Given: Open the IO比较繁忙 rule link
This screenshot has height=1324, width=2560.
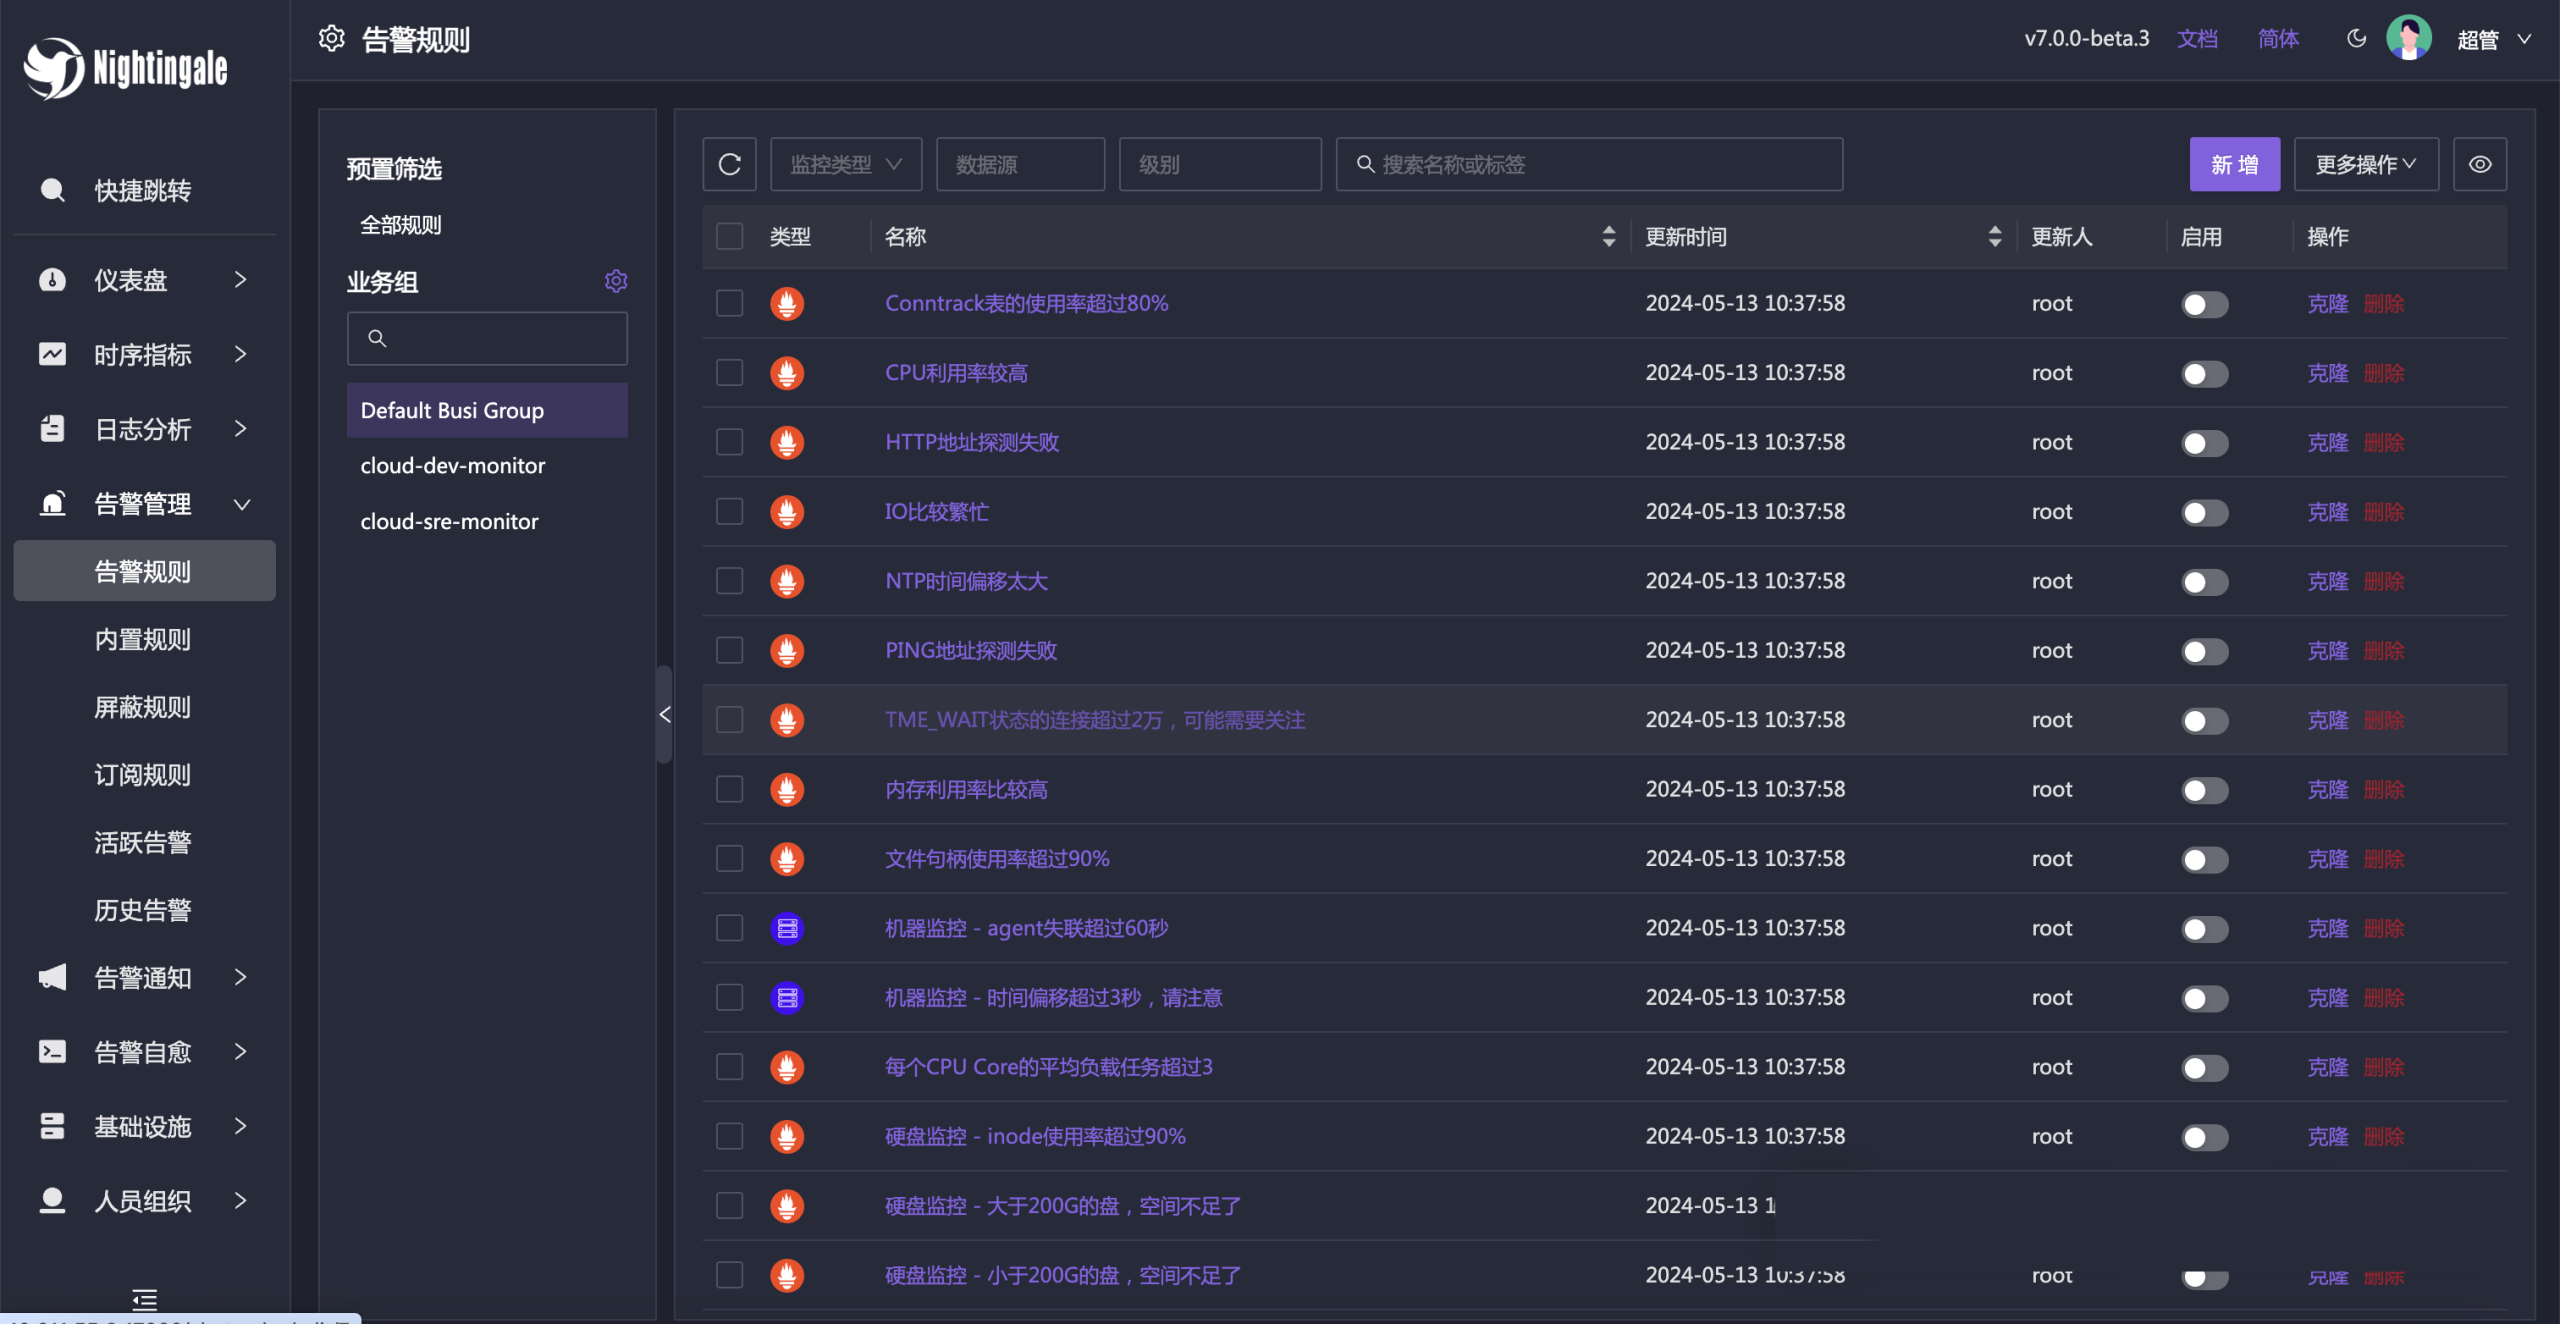Looking at the screenshot, I should (936, 512).
